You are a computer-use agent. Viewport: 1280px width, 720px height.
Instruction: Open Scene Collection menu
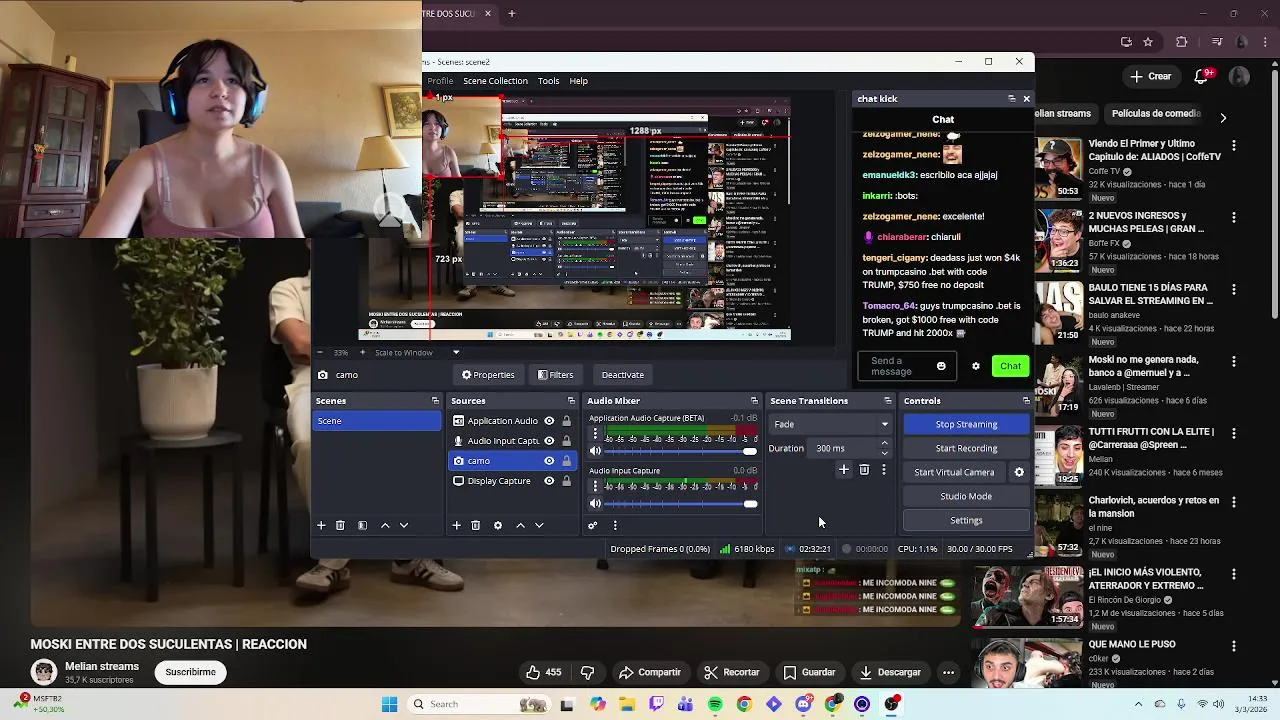coord(495,81)
